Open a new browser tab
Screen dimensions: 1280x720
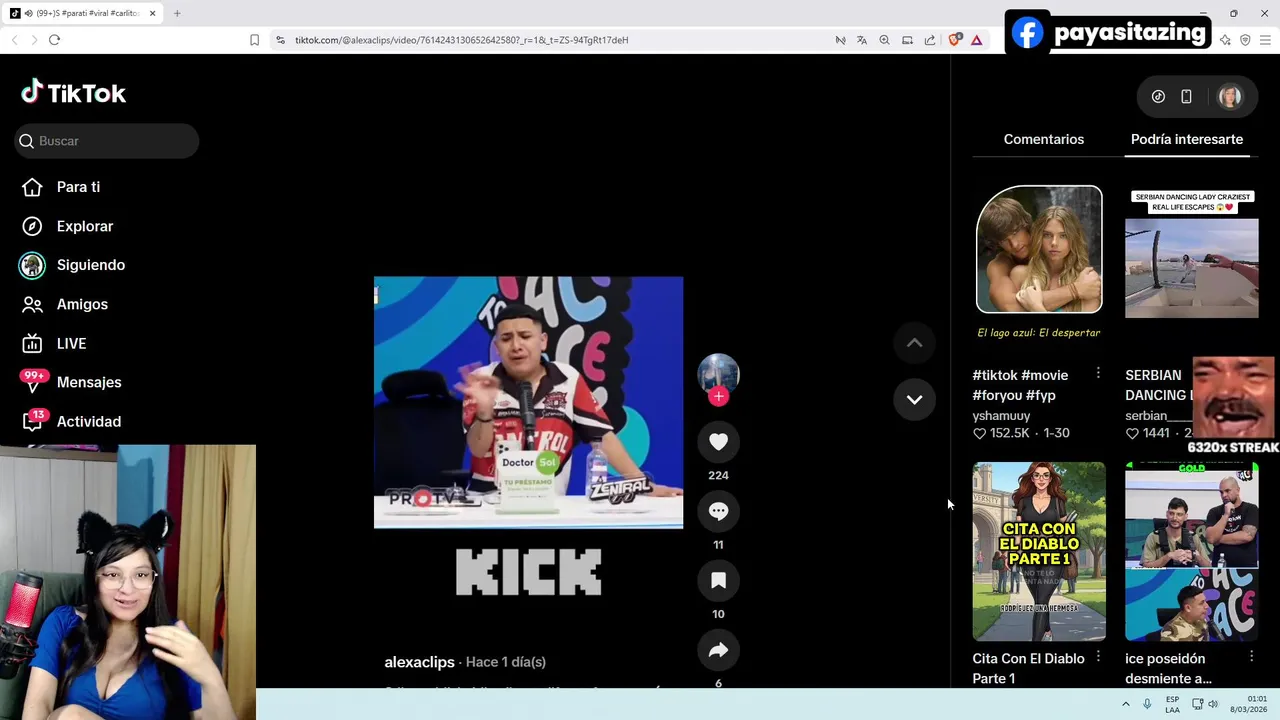(177, 13)
